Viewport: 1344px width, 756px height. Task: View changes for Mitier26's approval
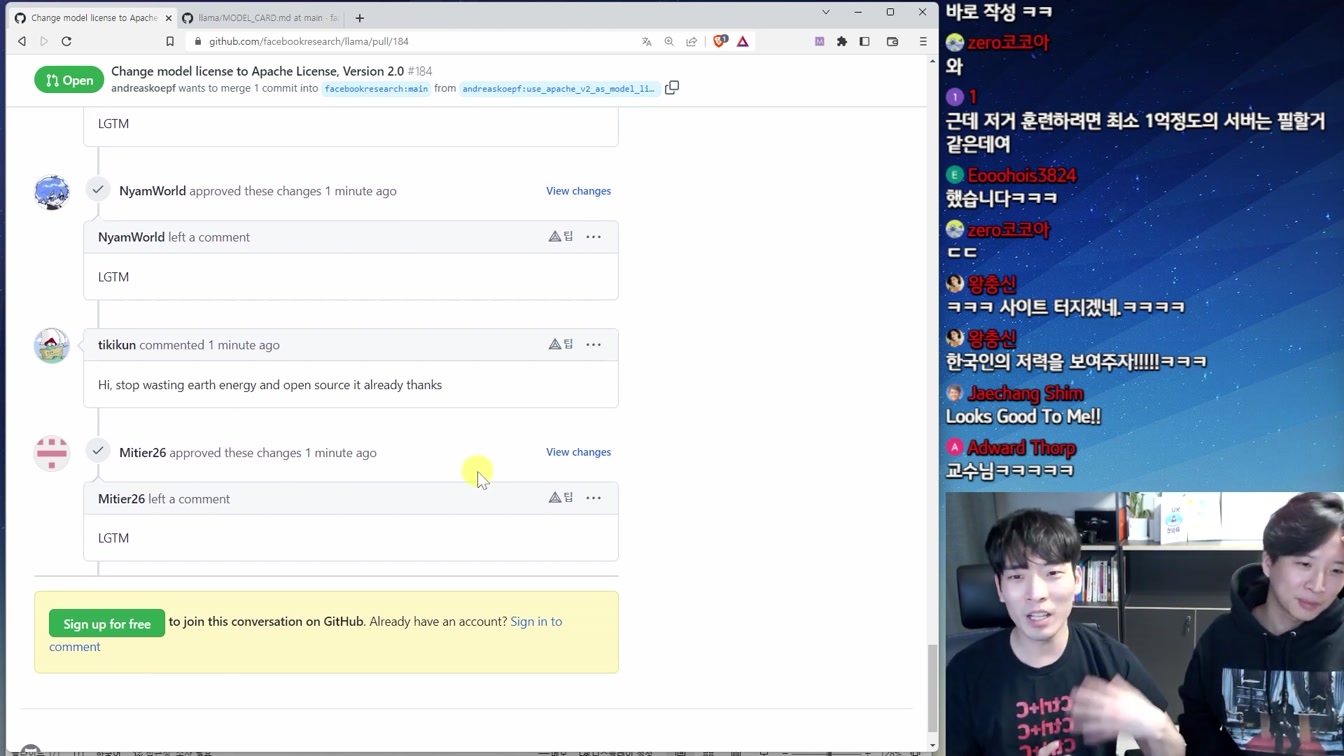pos(578,452)
